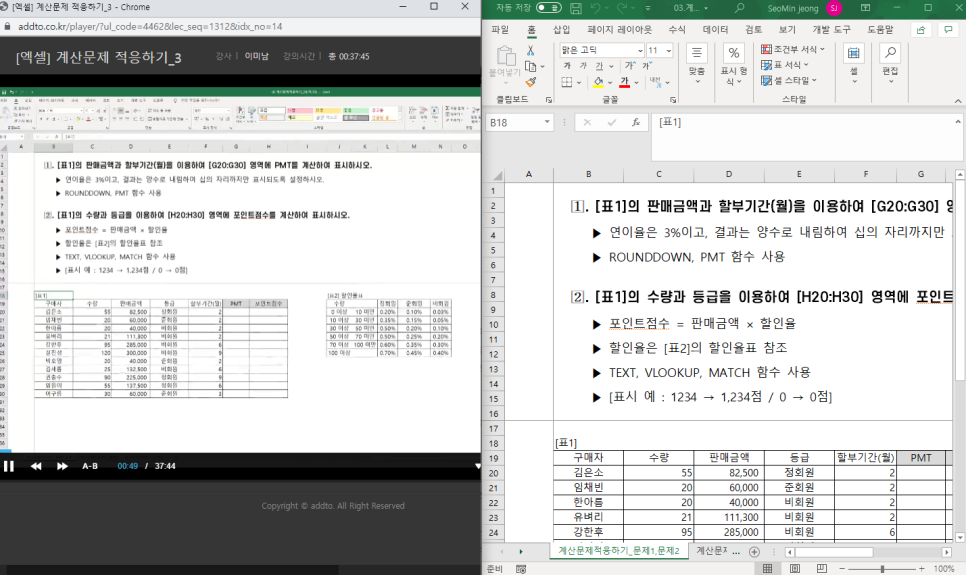Switch to the Insert ribbon tab

(x=561, y=30)
